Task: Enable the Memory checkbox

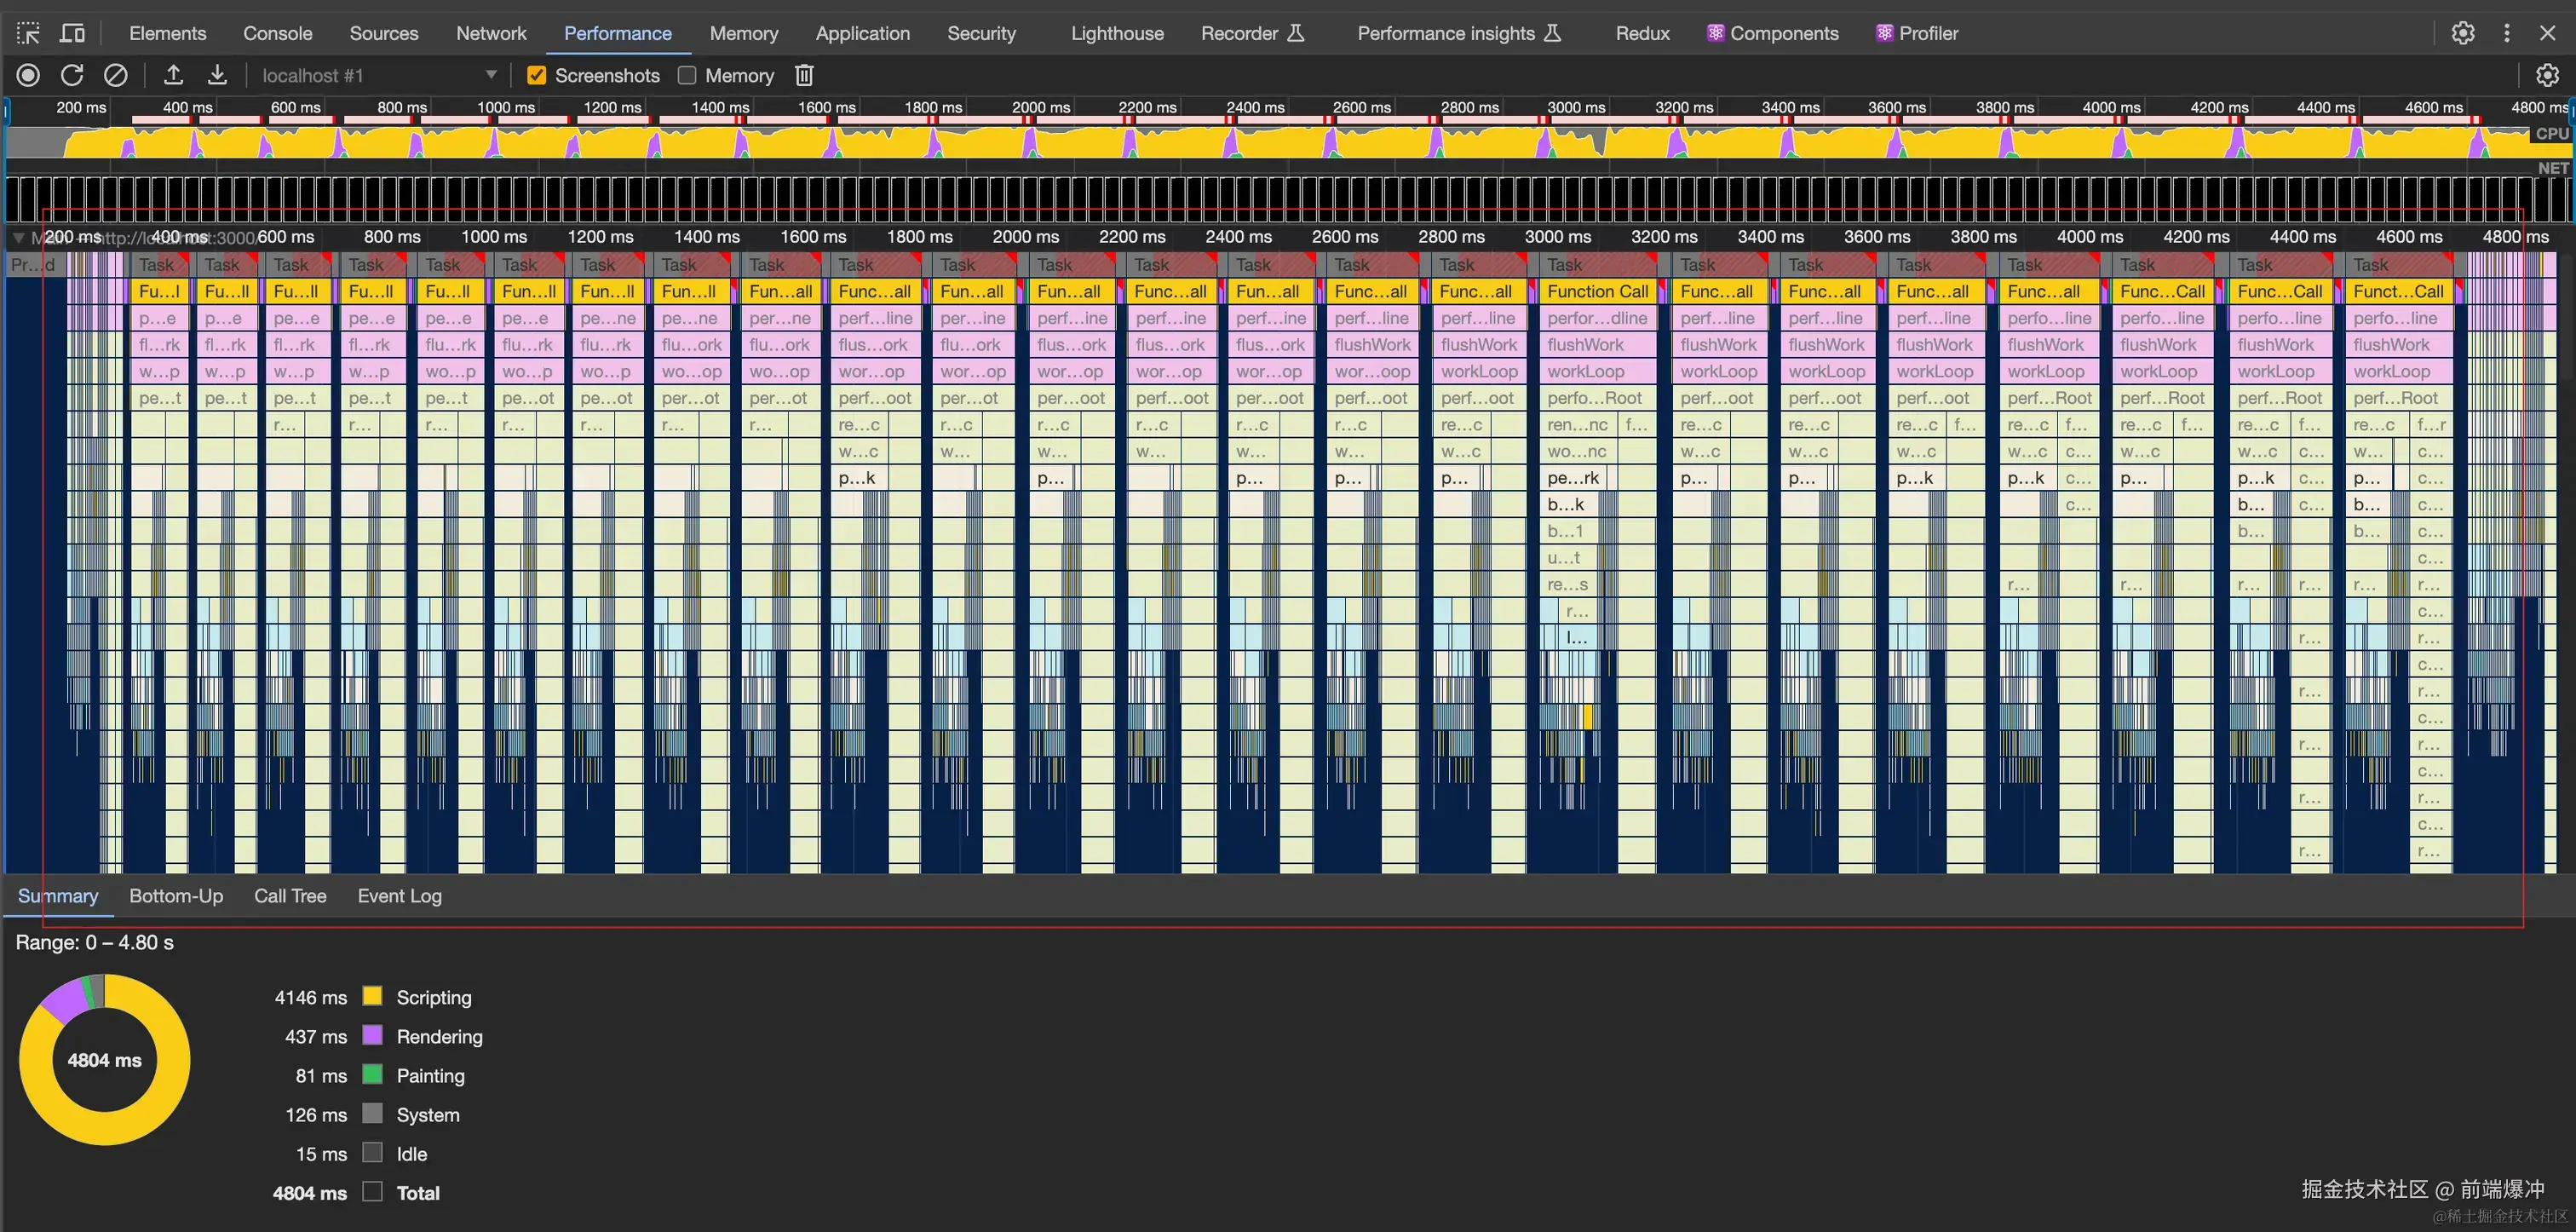Action: pos(687,76)
